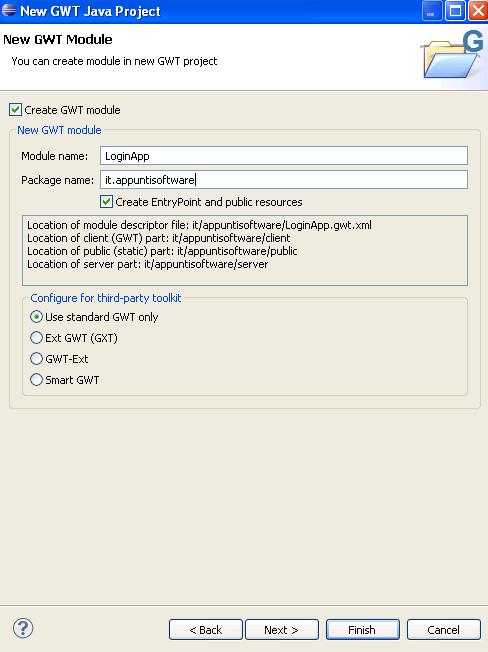The image size is (488, 652).
Task: Select the Ext GWT (GXT) radio button
Action: [36, 338]
